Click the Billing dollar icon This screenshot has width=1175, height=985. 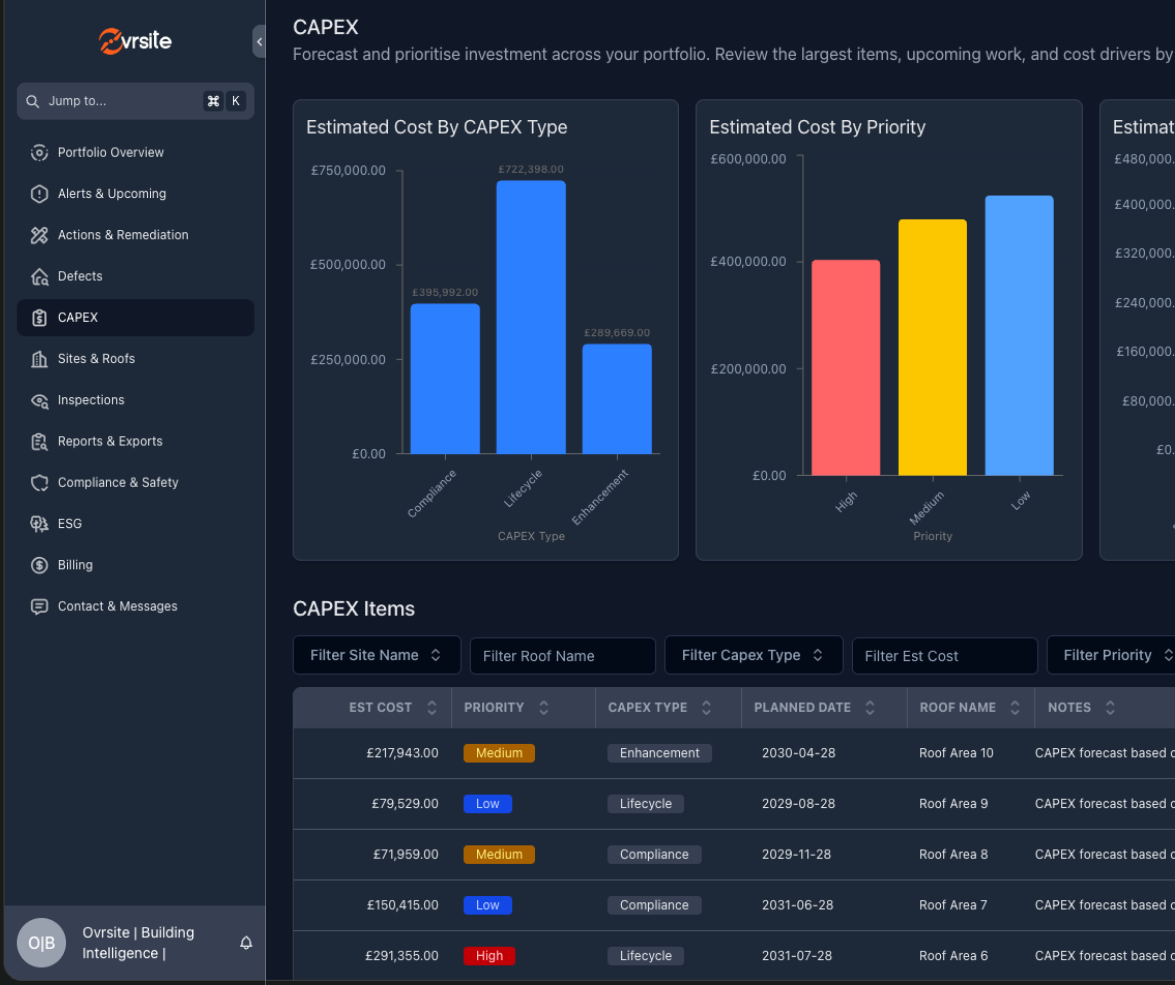click(39, 565)
